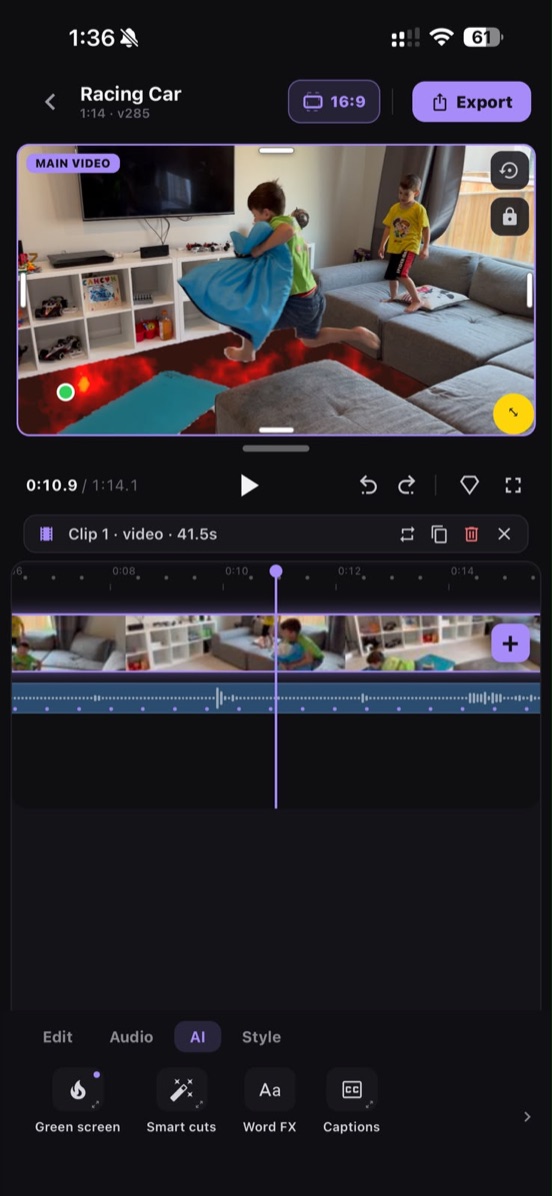This screenshot has height=1196, width=552.
Task: Click the purple playhead marker on timeline
Action: [276, 571]
